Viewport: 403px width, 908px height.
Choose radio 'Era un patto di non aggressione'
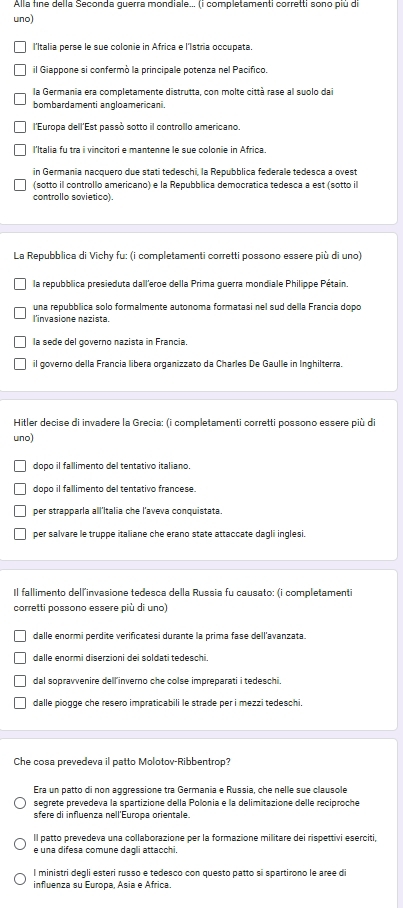pyautogui.click(x=20, y=803)
